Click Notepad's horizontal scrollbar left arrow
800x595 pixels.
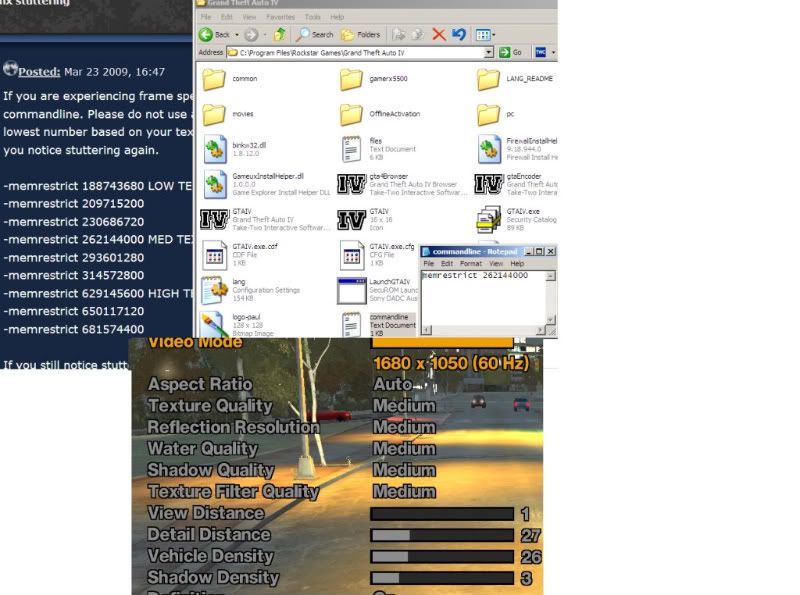427,330
